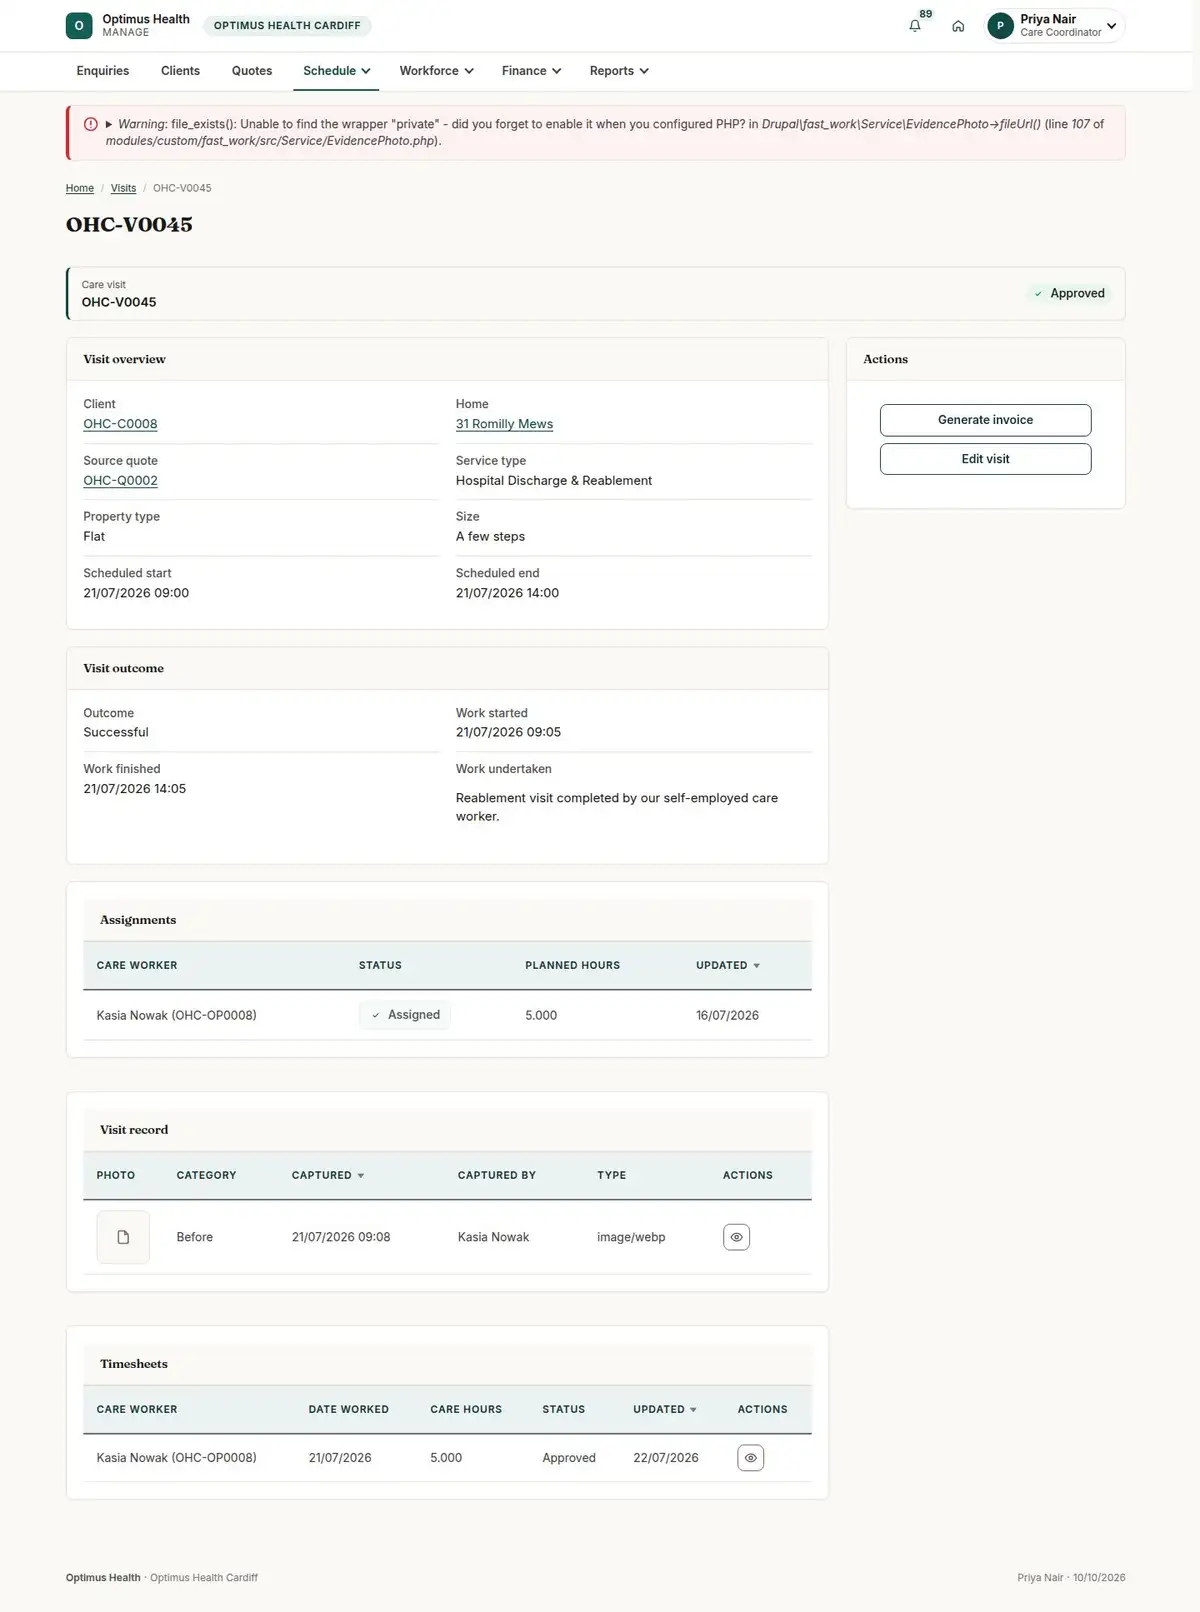Viewport: 1200px width, 1612px height.
Task: View Kasia Nowak's timesheet entry
Action: 750,1458
